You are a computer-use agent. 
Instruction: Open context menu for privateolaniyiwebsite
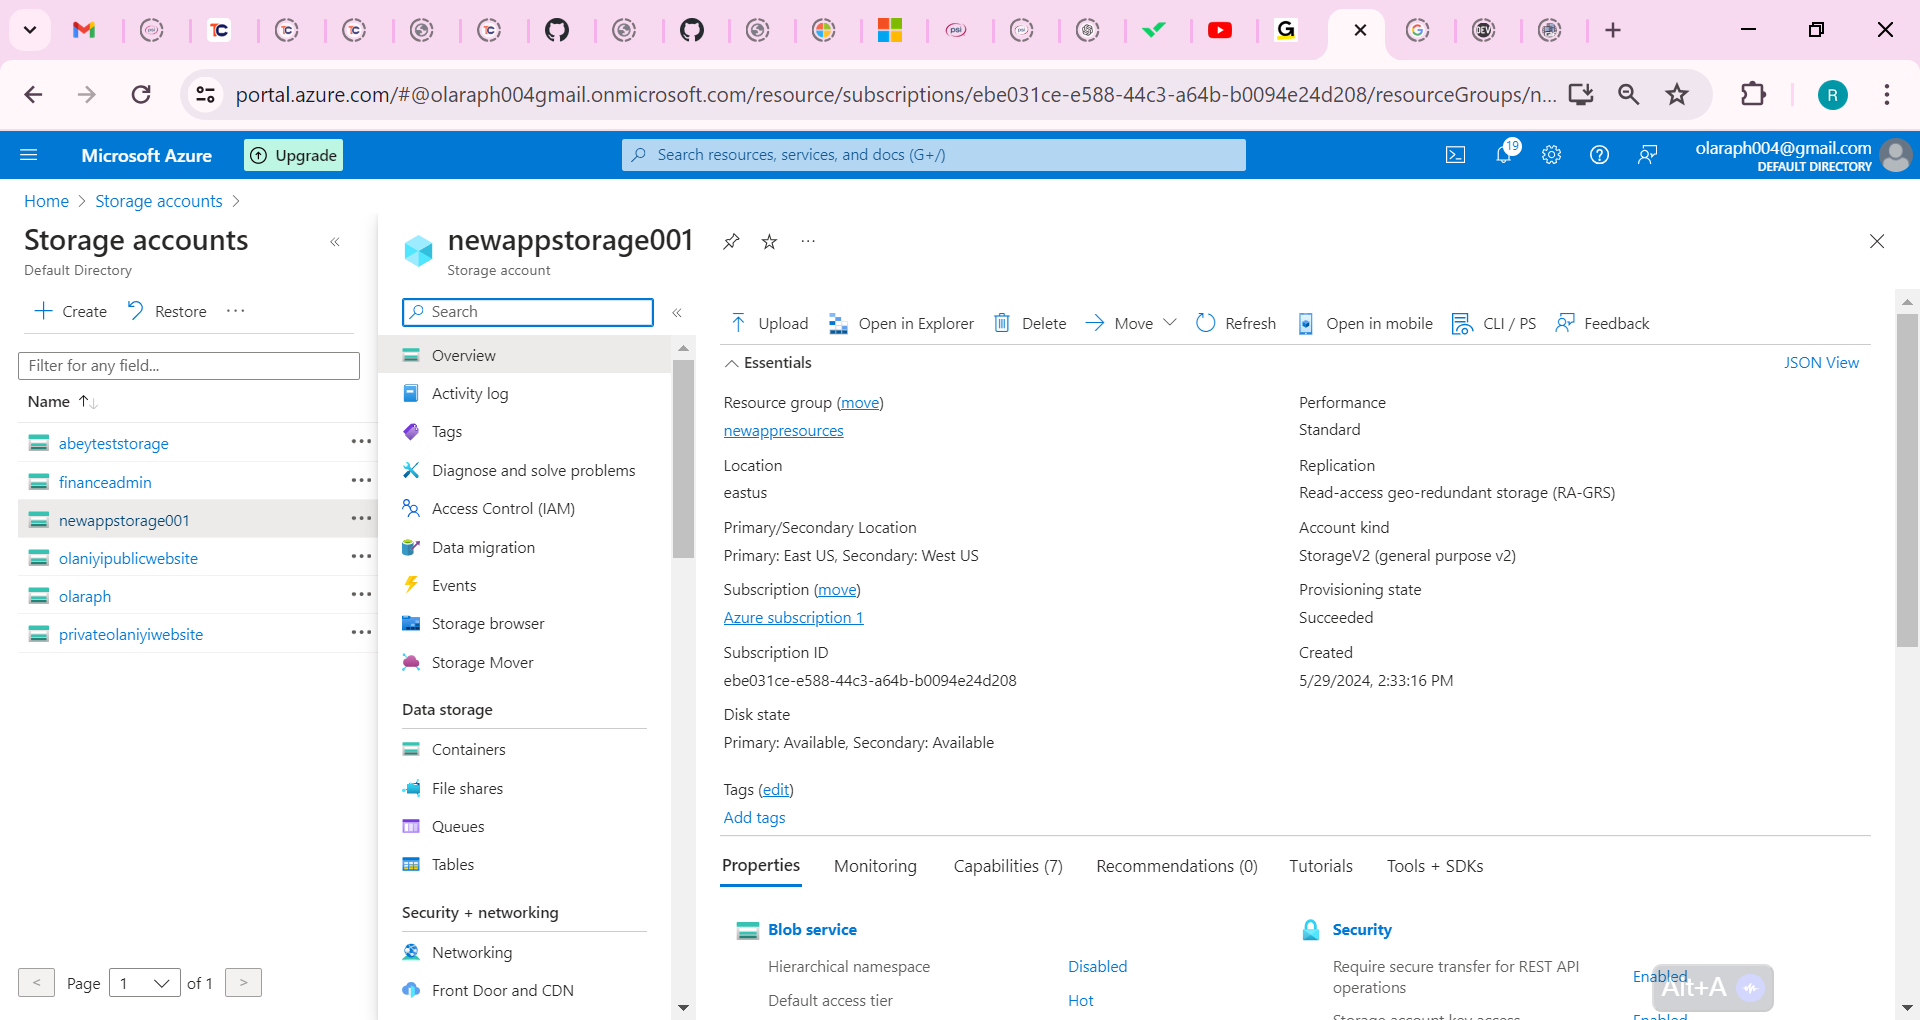361,633
